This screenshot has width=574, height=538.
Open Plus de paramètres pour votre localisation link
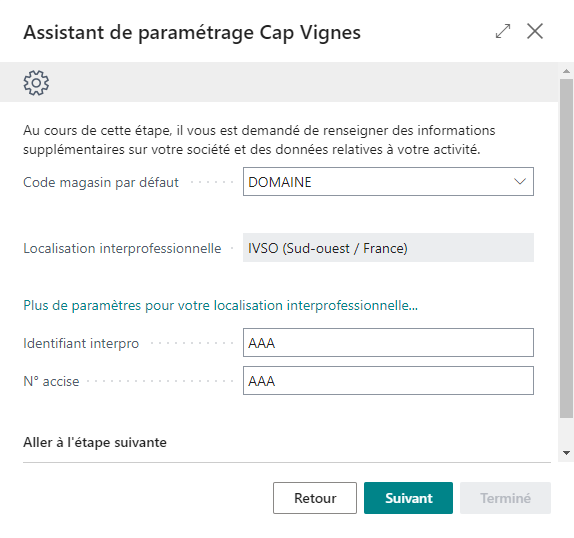pos(220,305)
